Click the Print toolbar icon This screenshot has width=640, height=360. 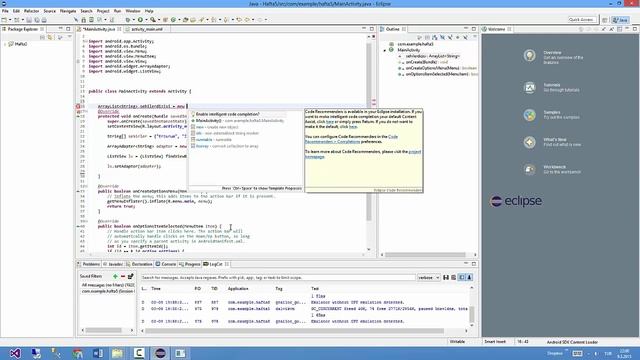(x=44, y=20)
